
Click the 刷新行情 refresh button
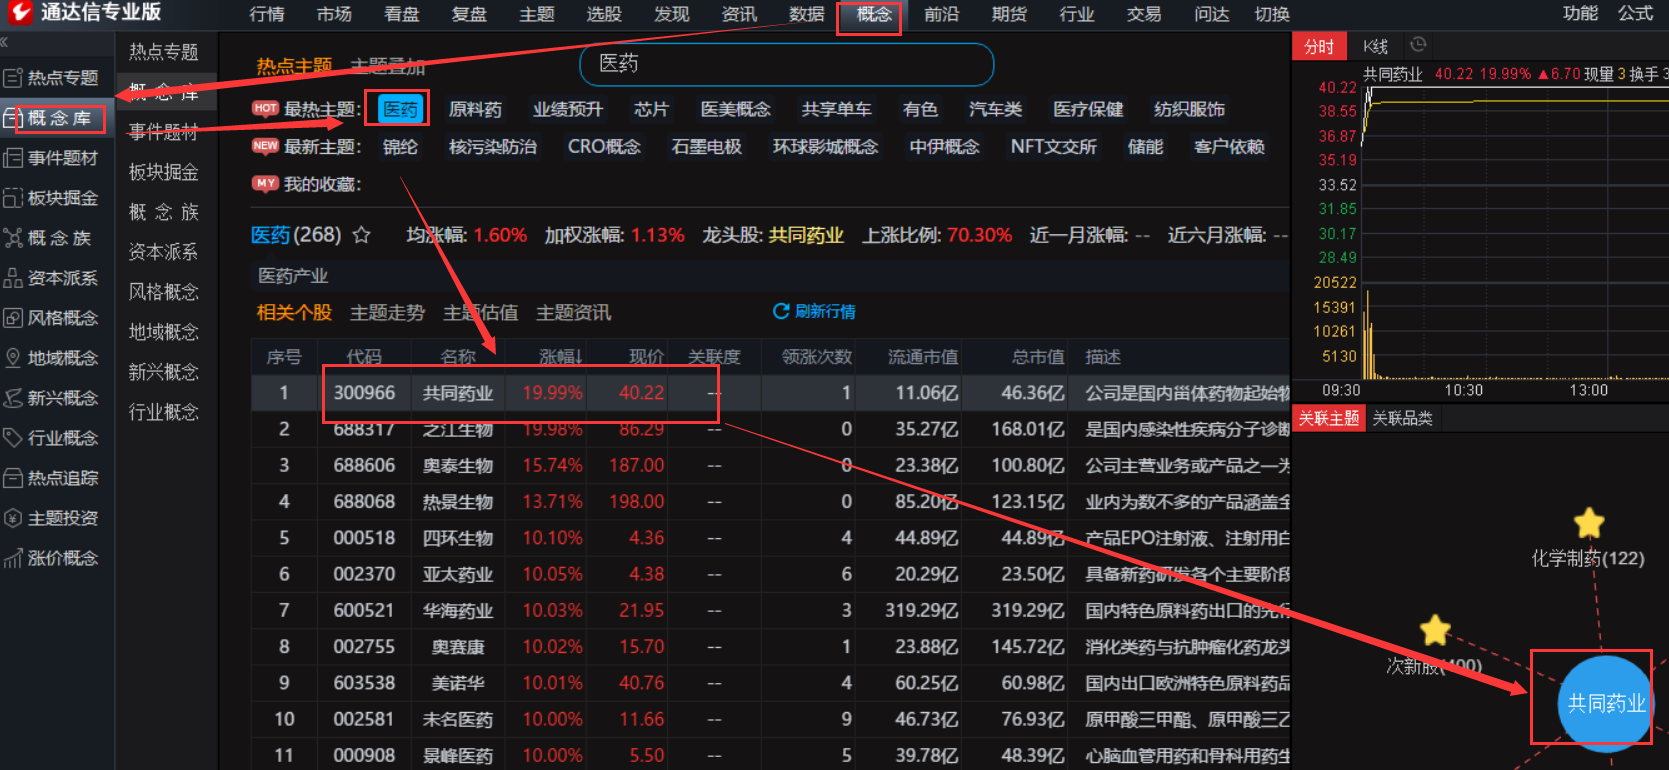814,311
